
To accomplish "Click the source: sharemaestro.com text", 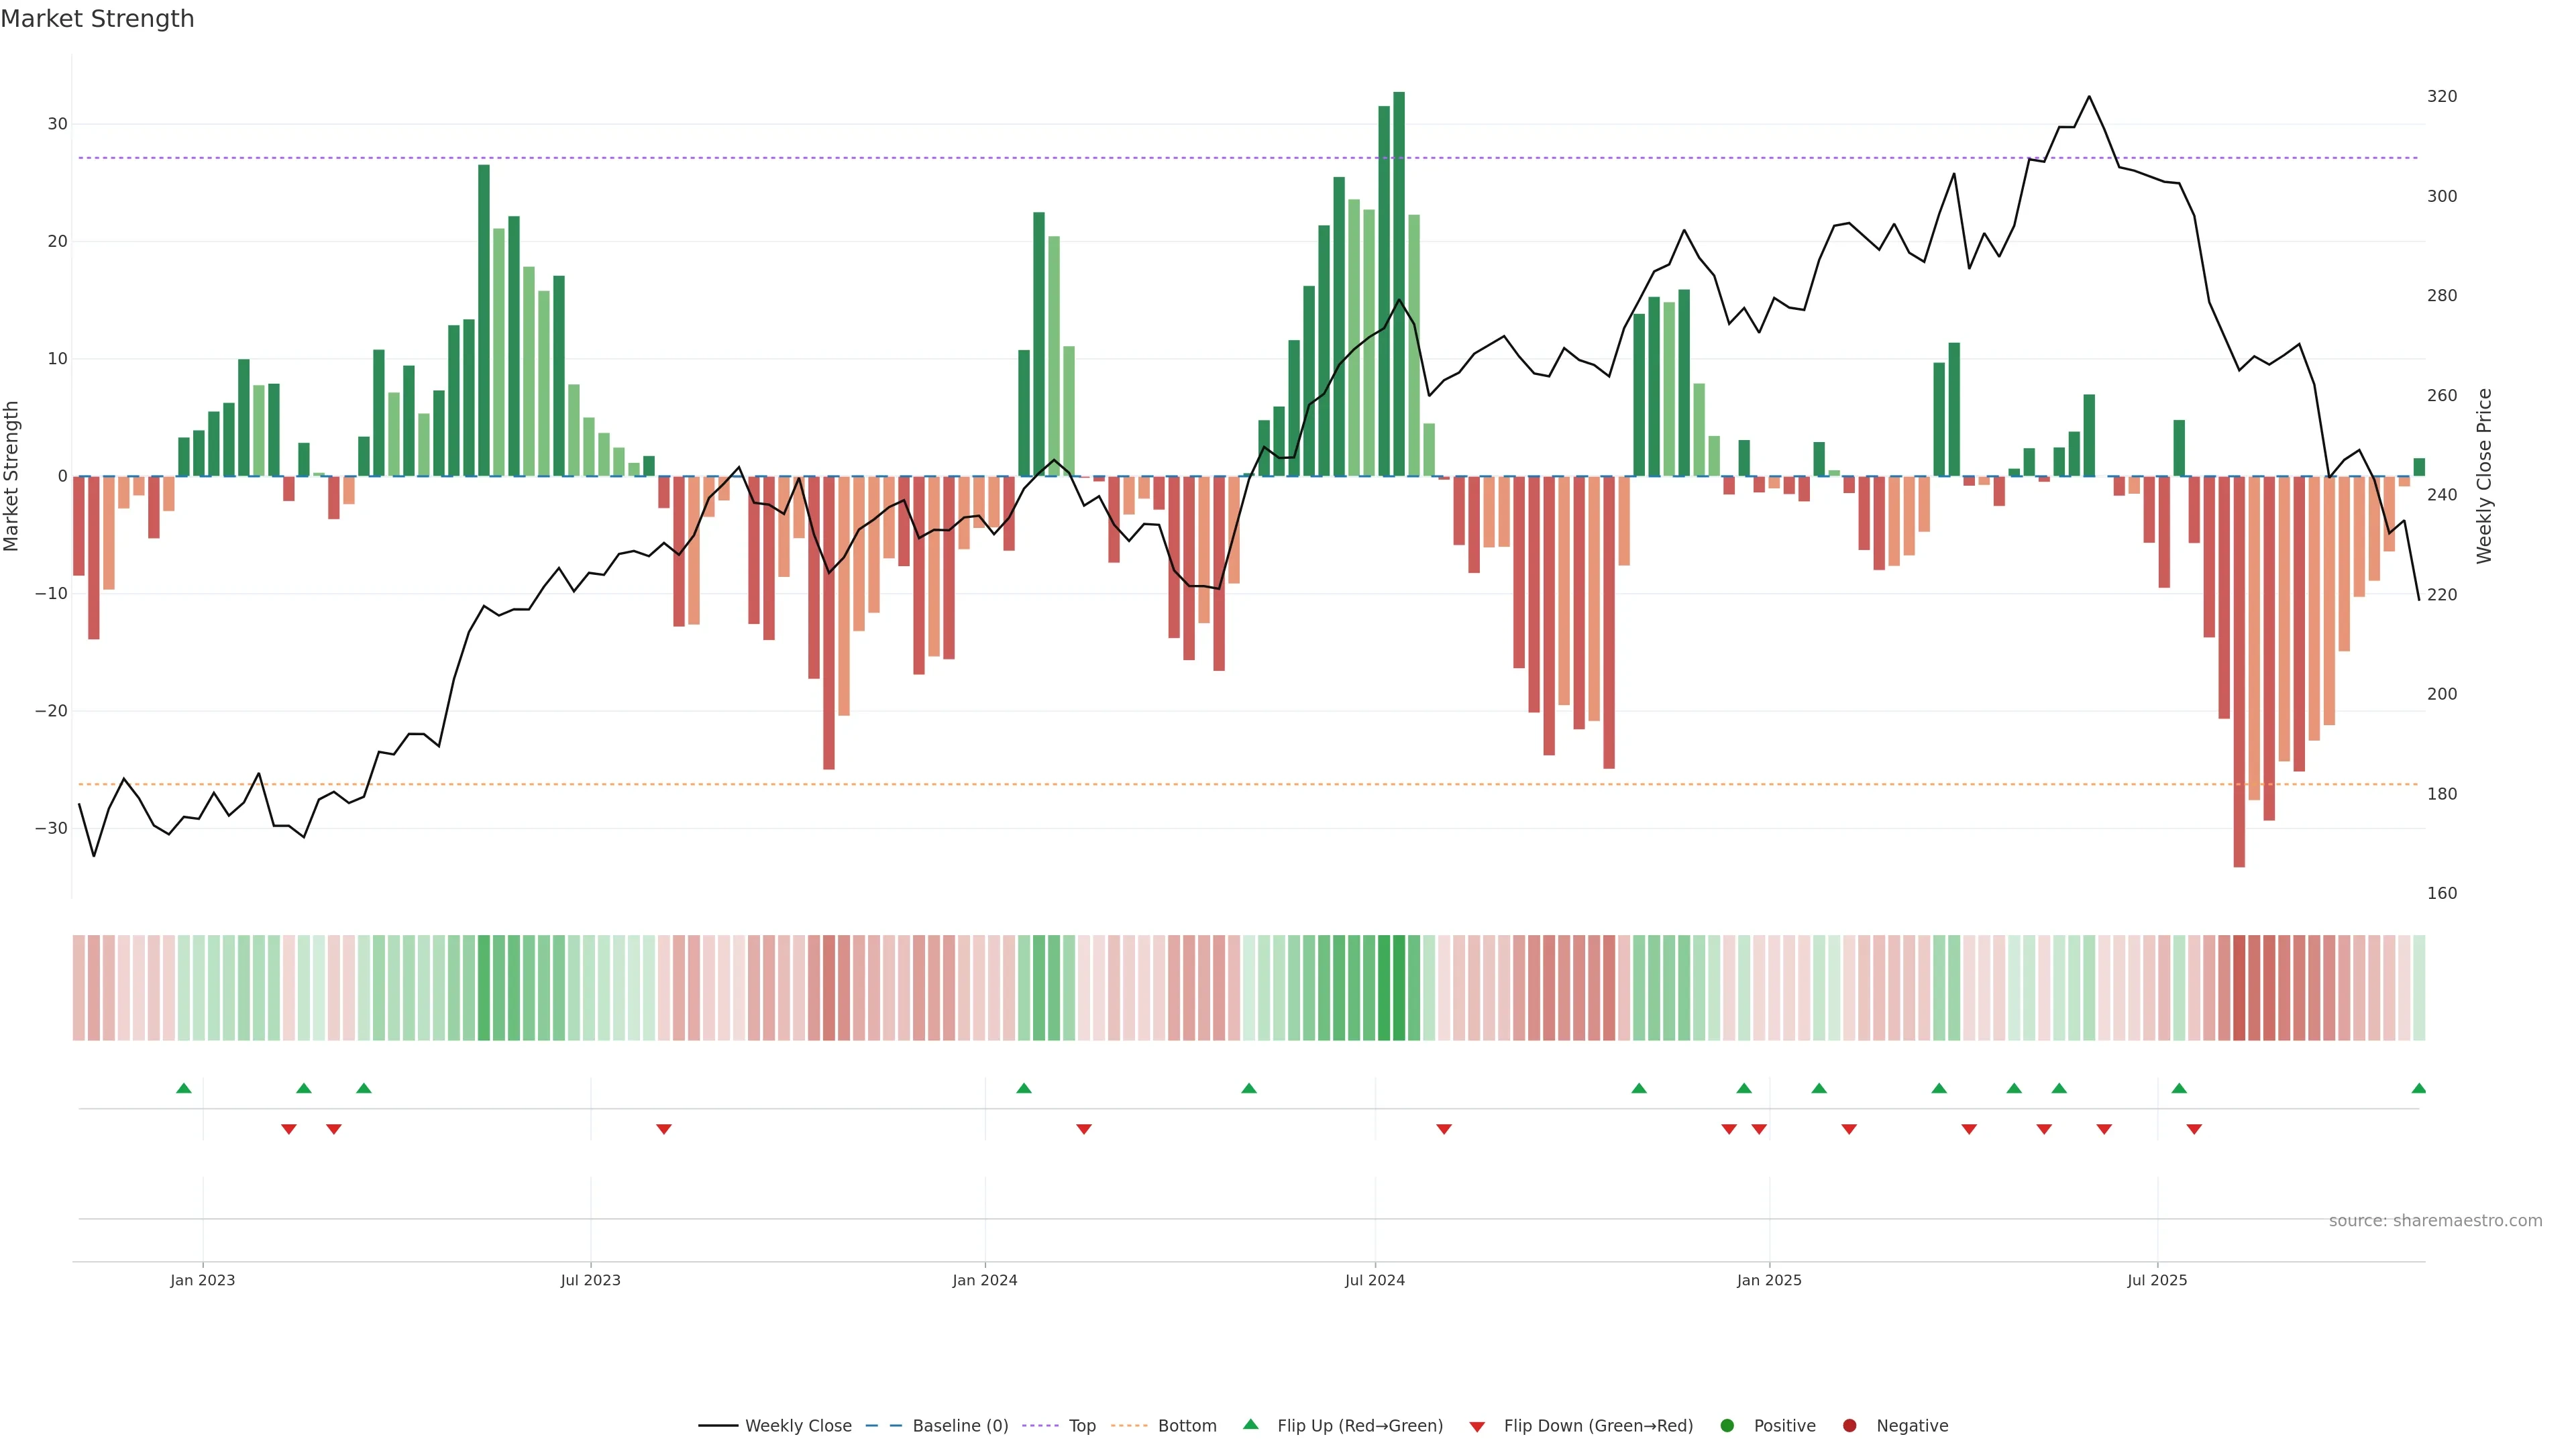I will point(2435,1221).
